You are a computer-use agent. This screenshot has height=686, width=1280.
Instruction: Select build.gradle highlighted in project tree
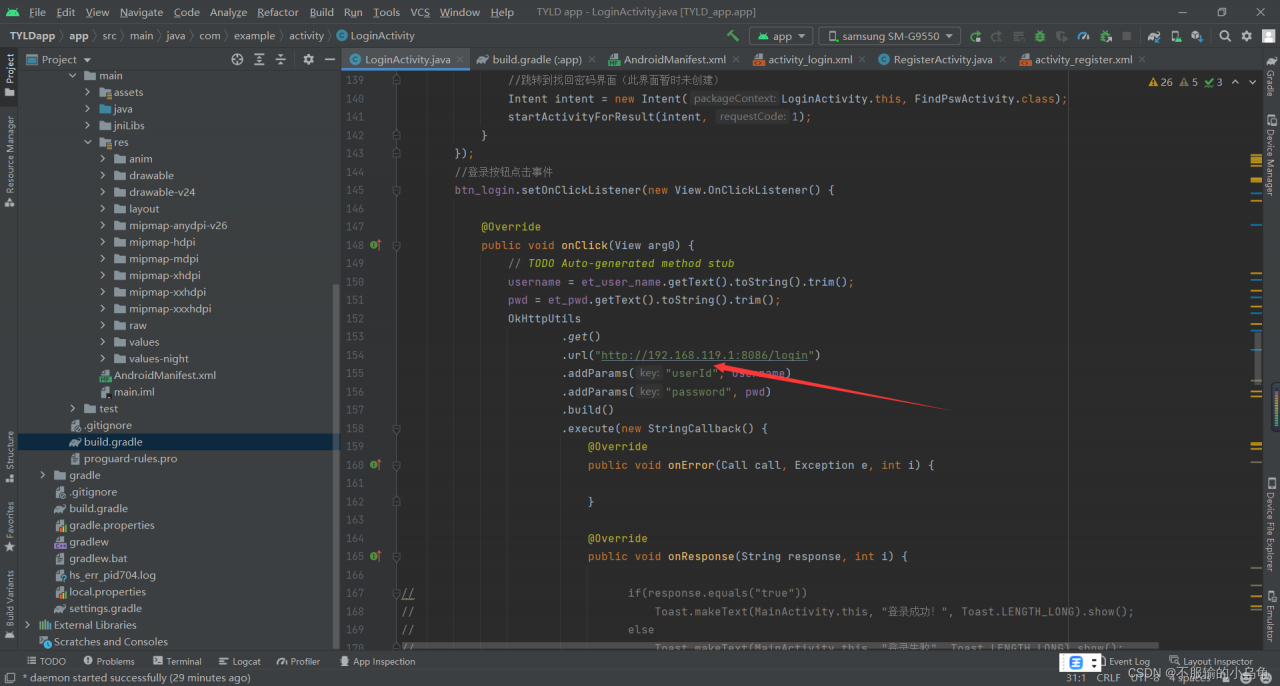113,442
